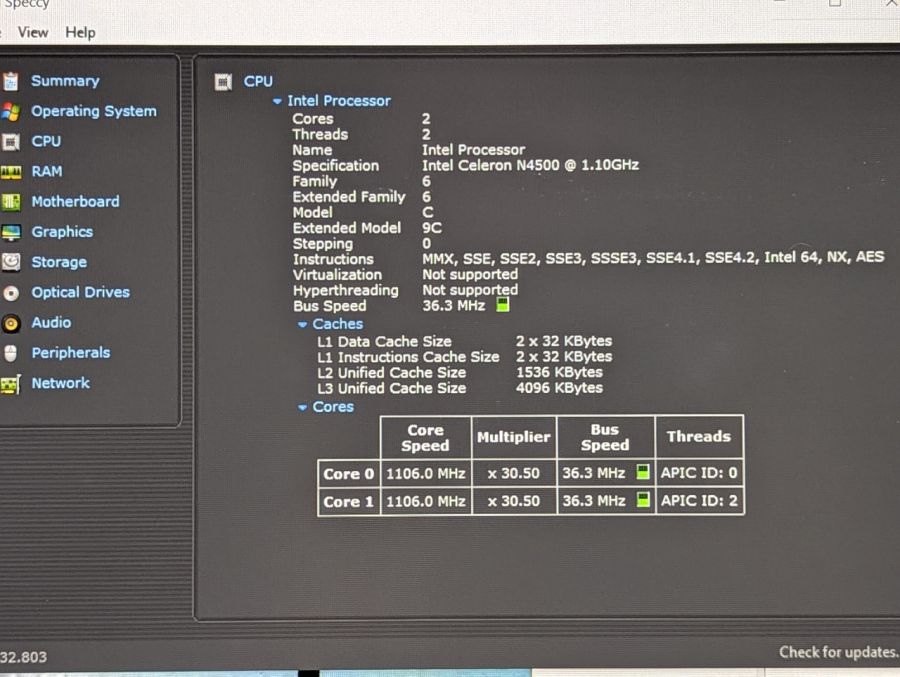View the Peripherals section
The height and width of the screenshot is (677, 900).
(71, 353)
